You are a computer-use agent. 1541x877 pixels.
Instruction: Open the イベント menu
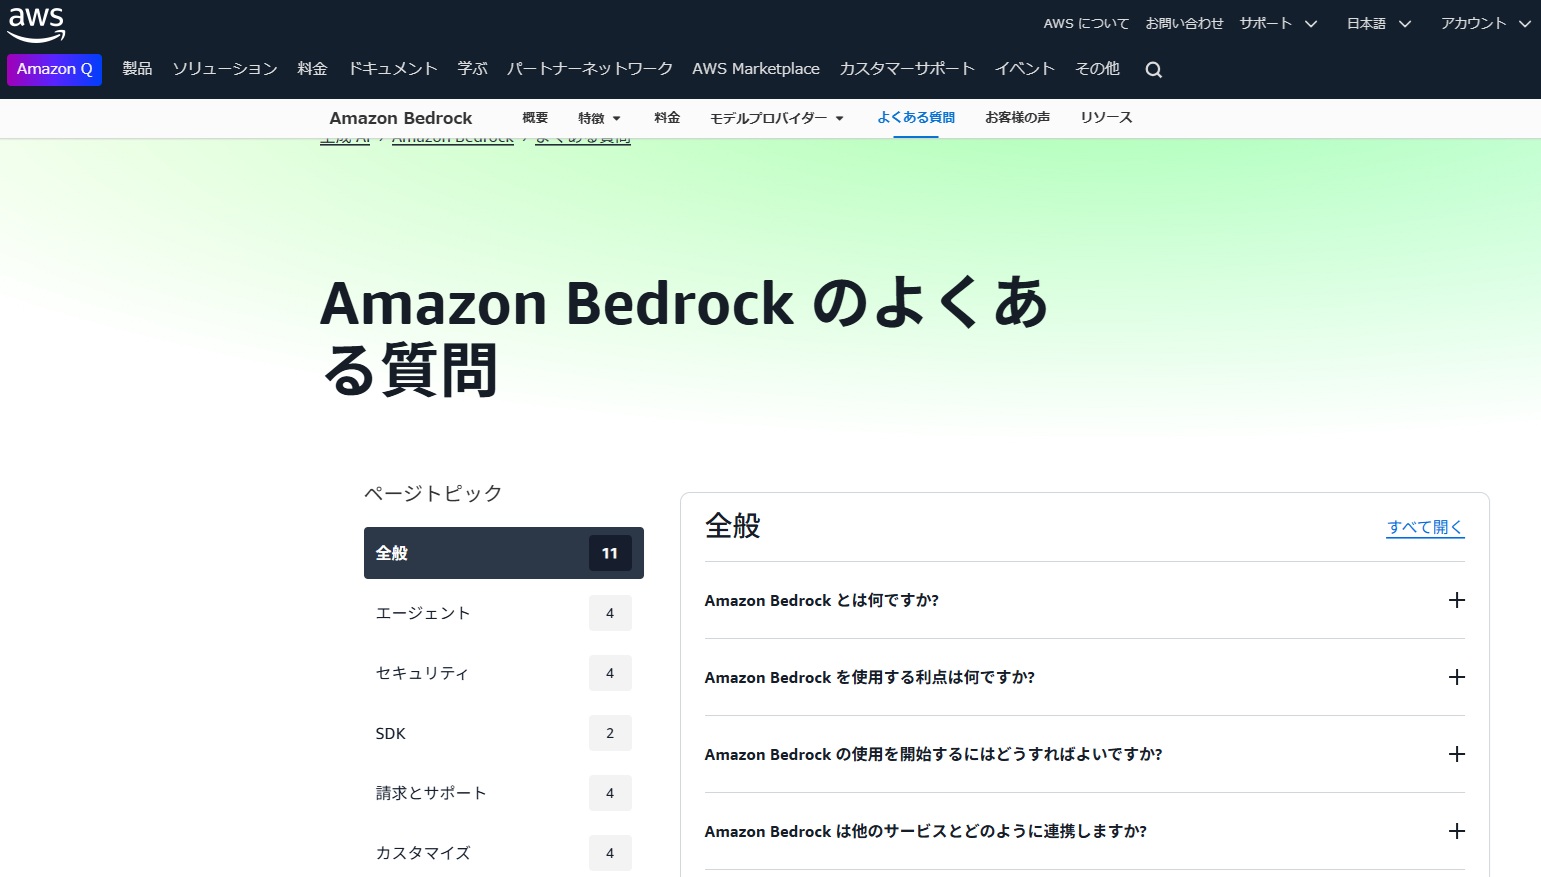[1024, 69]
